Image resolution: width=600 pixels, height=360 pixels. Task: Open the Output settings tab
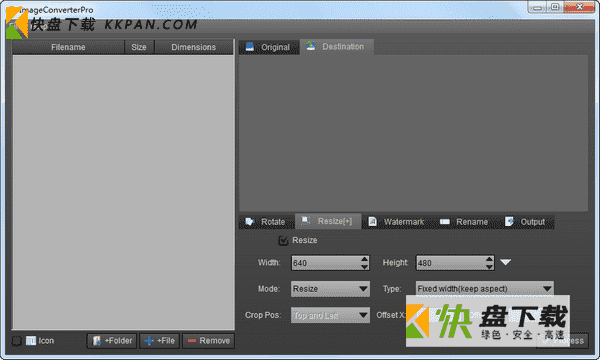525,222
